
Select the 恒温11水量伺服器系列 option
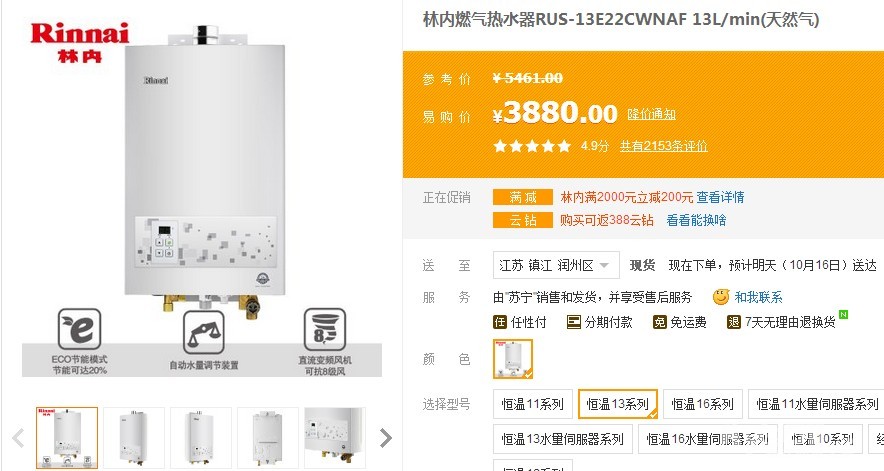817,404
